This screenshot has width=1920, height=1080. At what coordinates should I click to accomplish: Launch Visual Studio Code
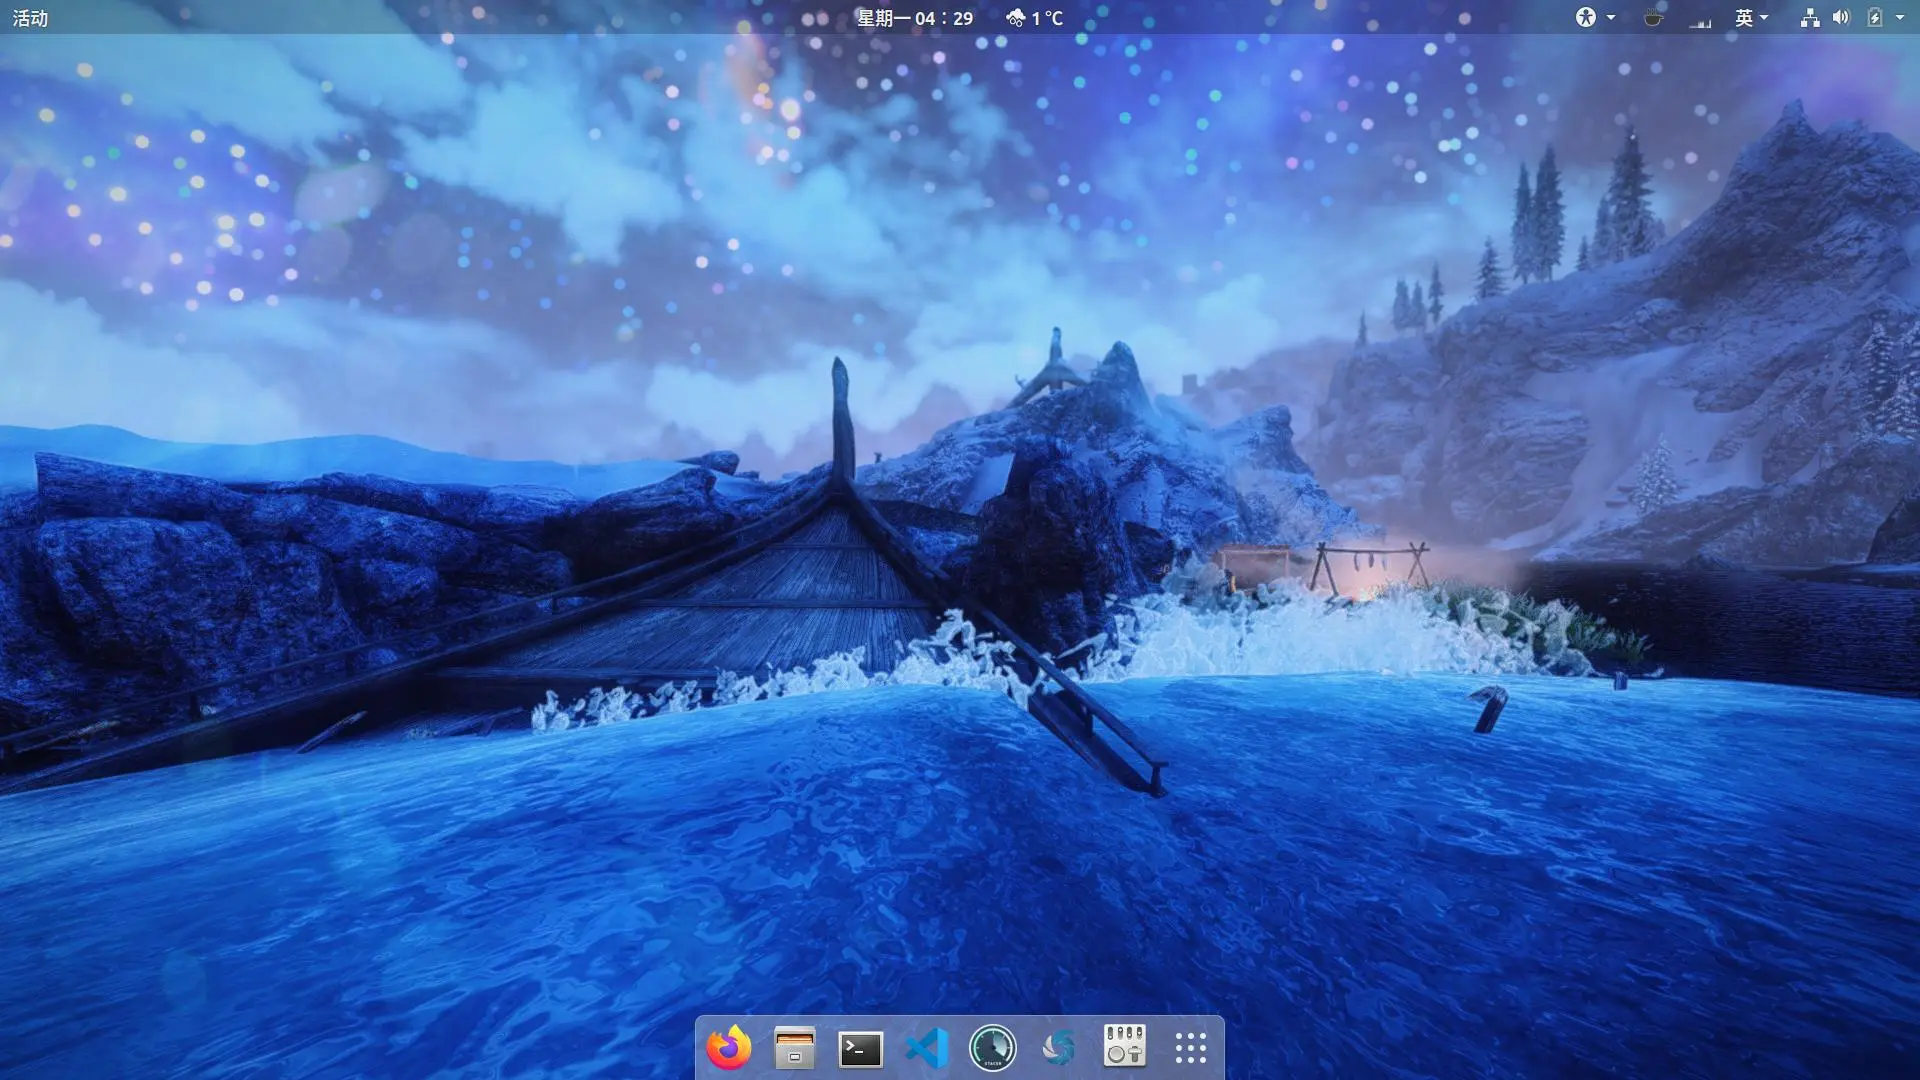926,1048
